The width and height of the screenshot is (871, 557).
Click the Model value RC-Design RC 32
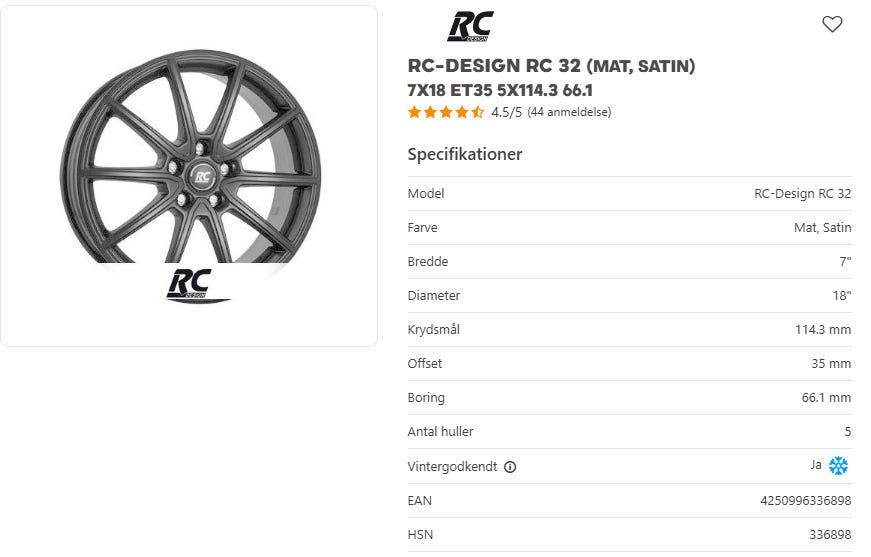802,193
